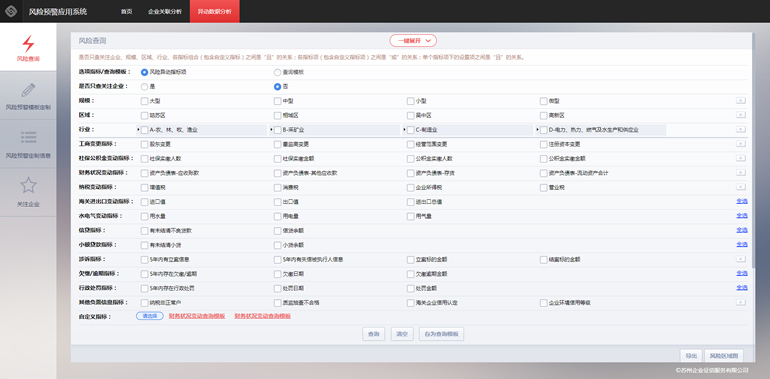
Task: Check the 大型 scale checkbox
Action: [x=144, y=101]
